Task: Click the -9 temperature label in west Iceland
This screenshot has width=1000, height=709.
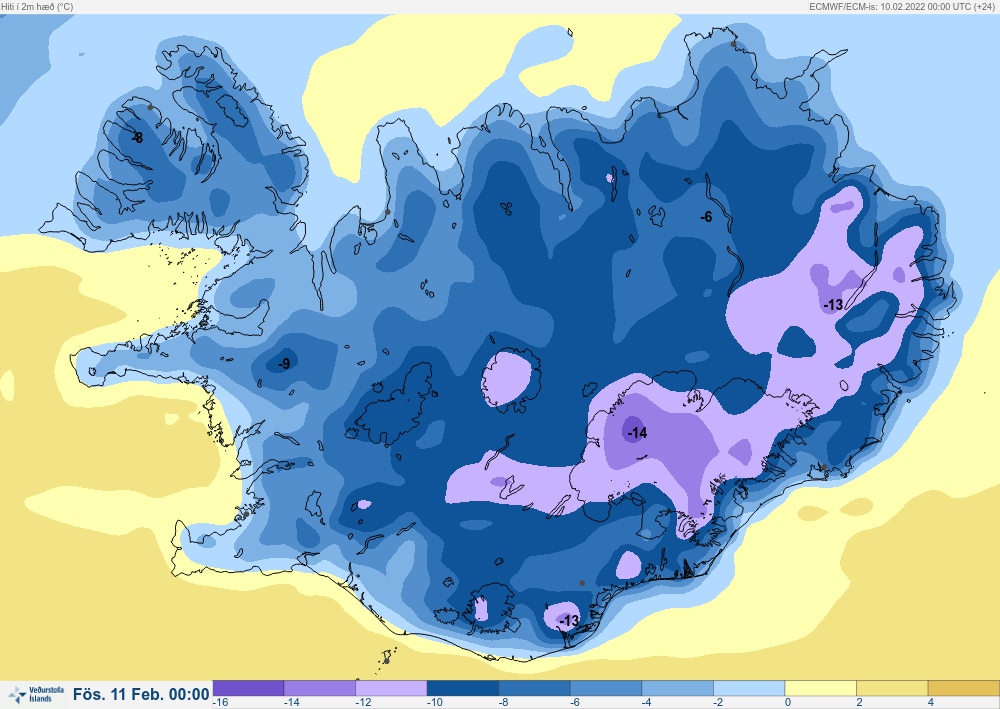Action: tap(284, 363)
